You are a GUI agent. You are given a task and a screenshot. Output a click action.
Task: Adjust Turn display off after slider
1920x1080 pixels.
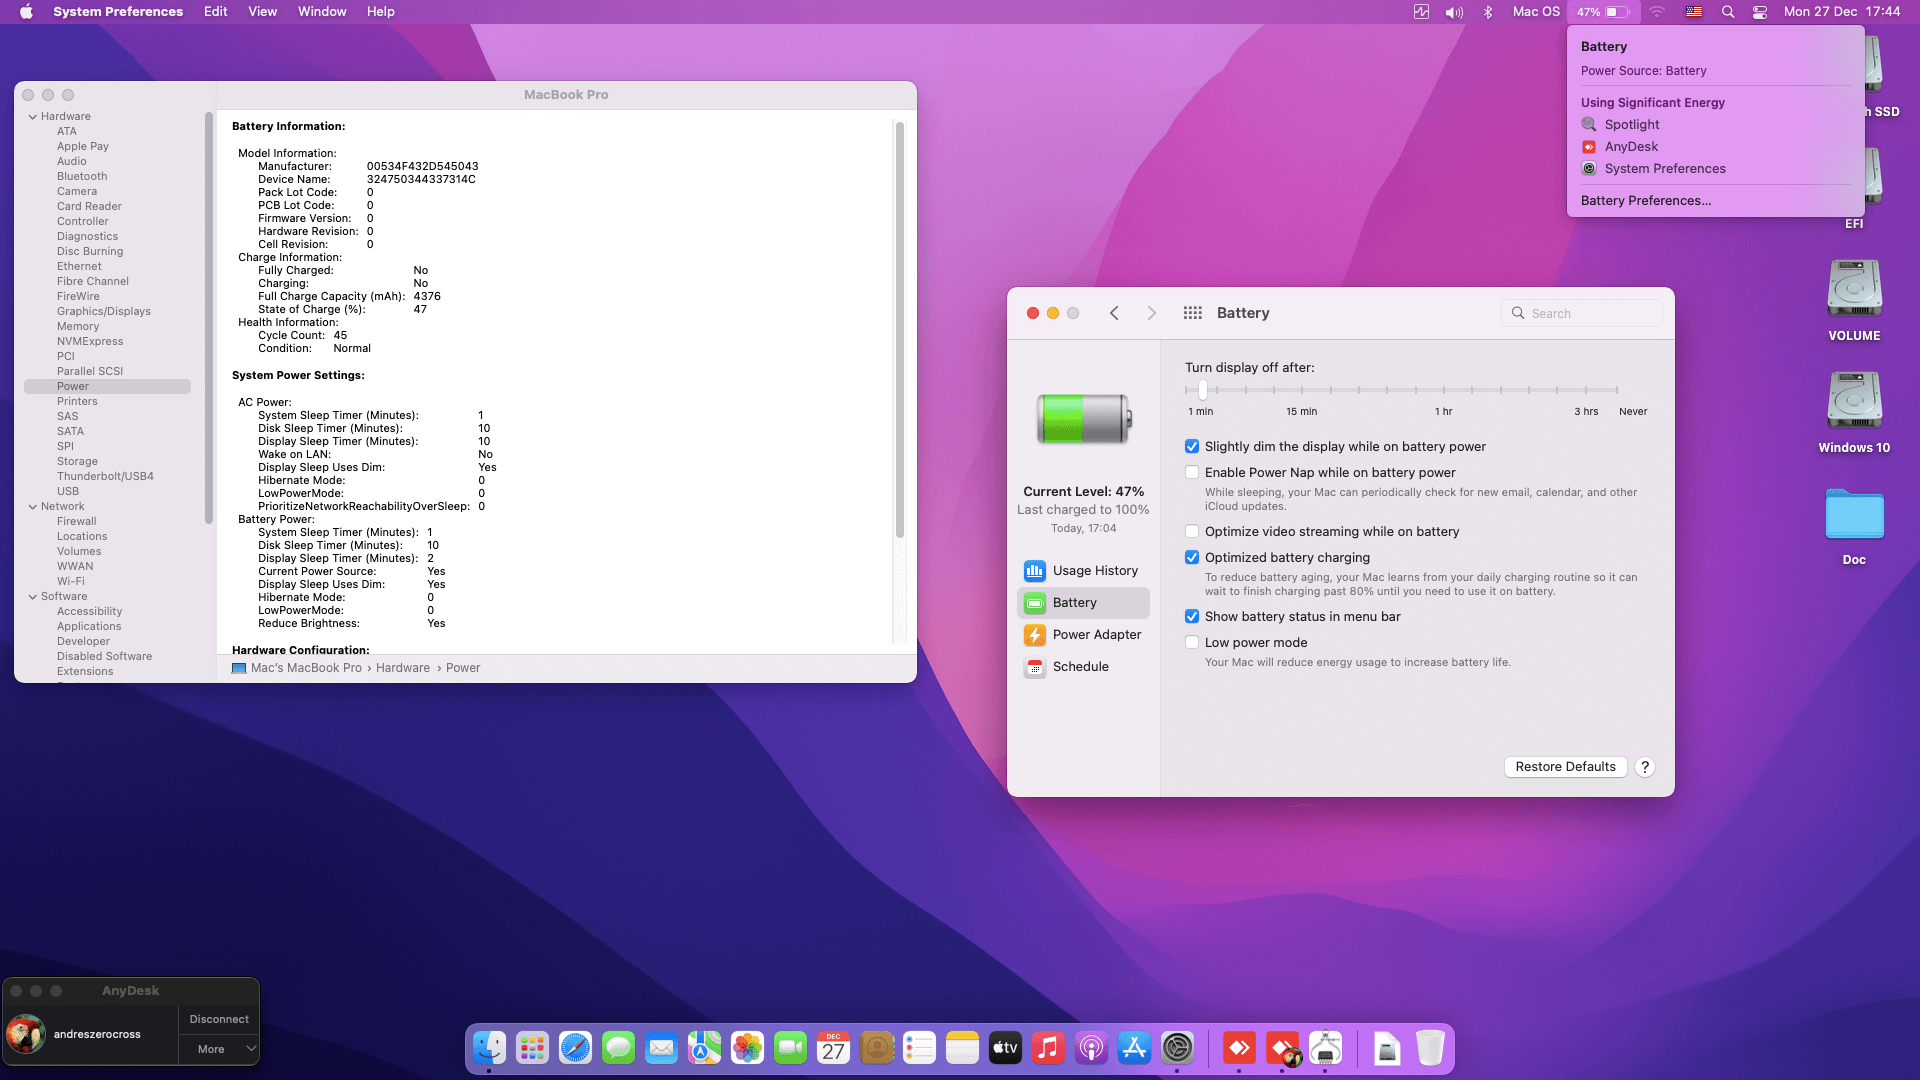click(x=1203, y=390)
